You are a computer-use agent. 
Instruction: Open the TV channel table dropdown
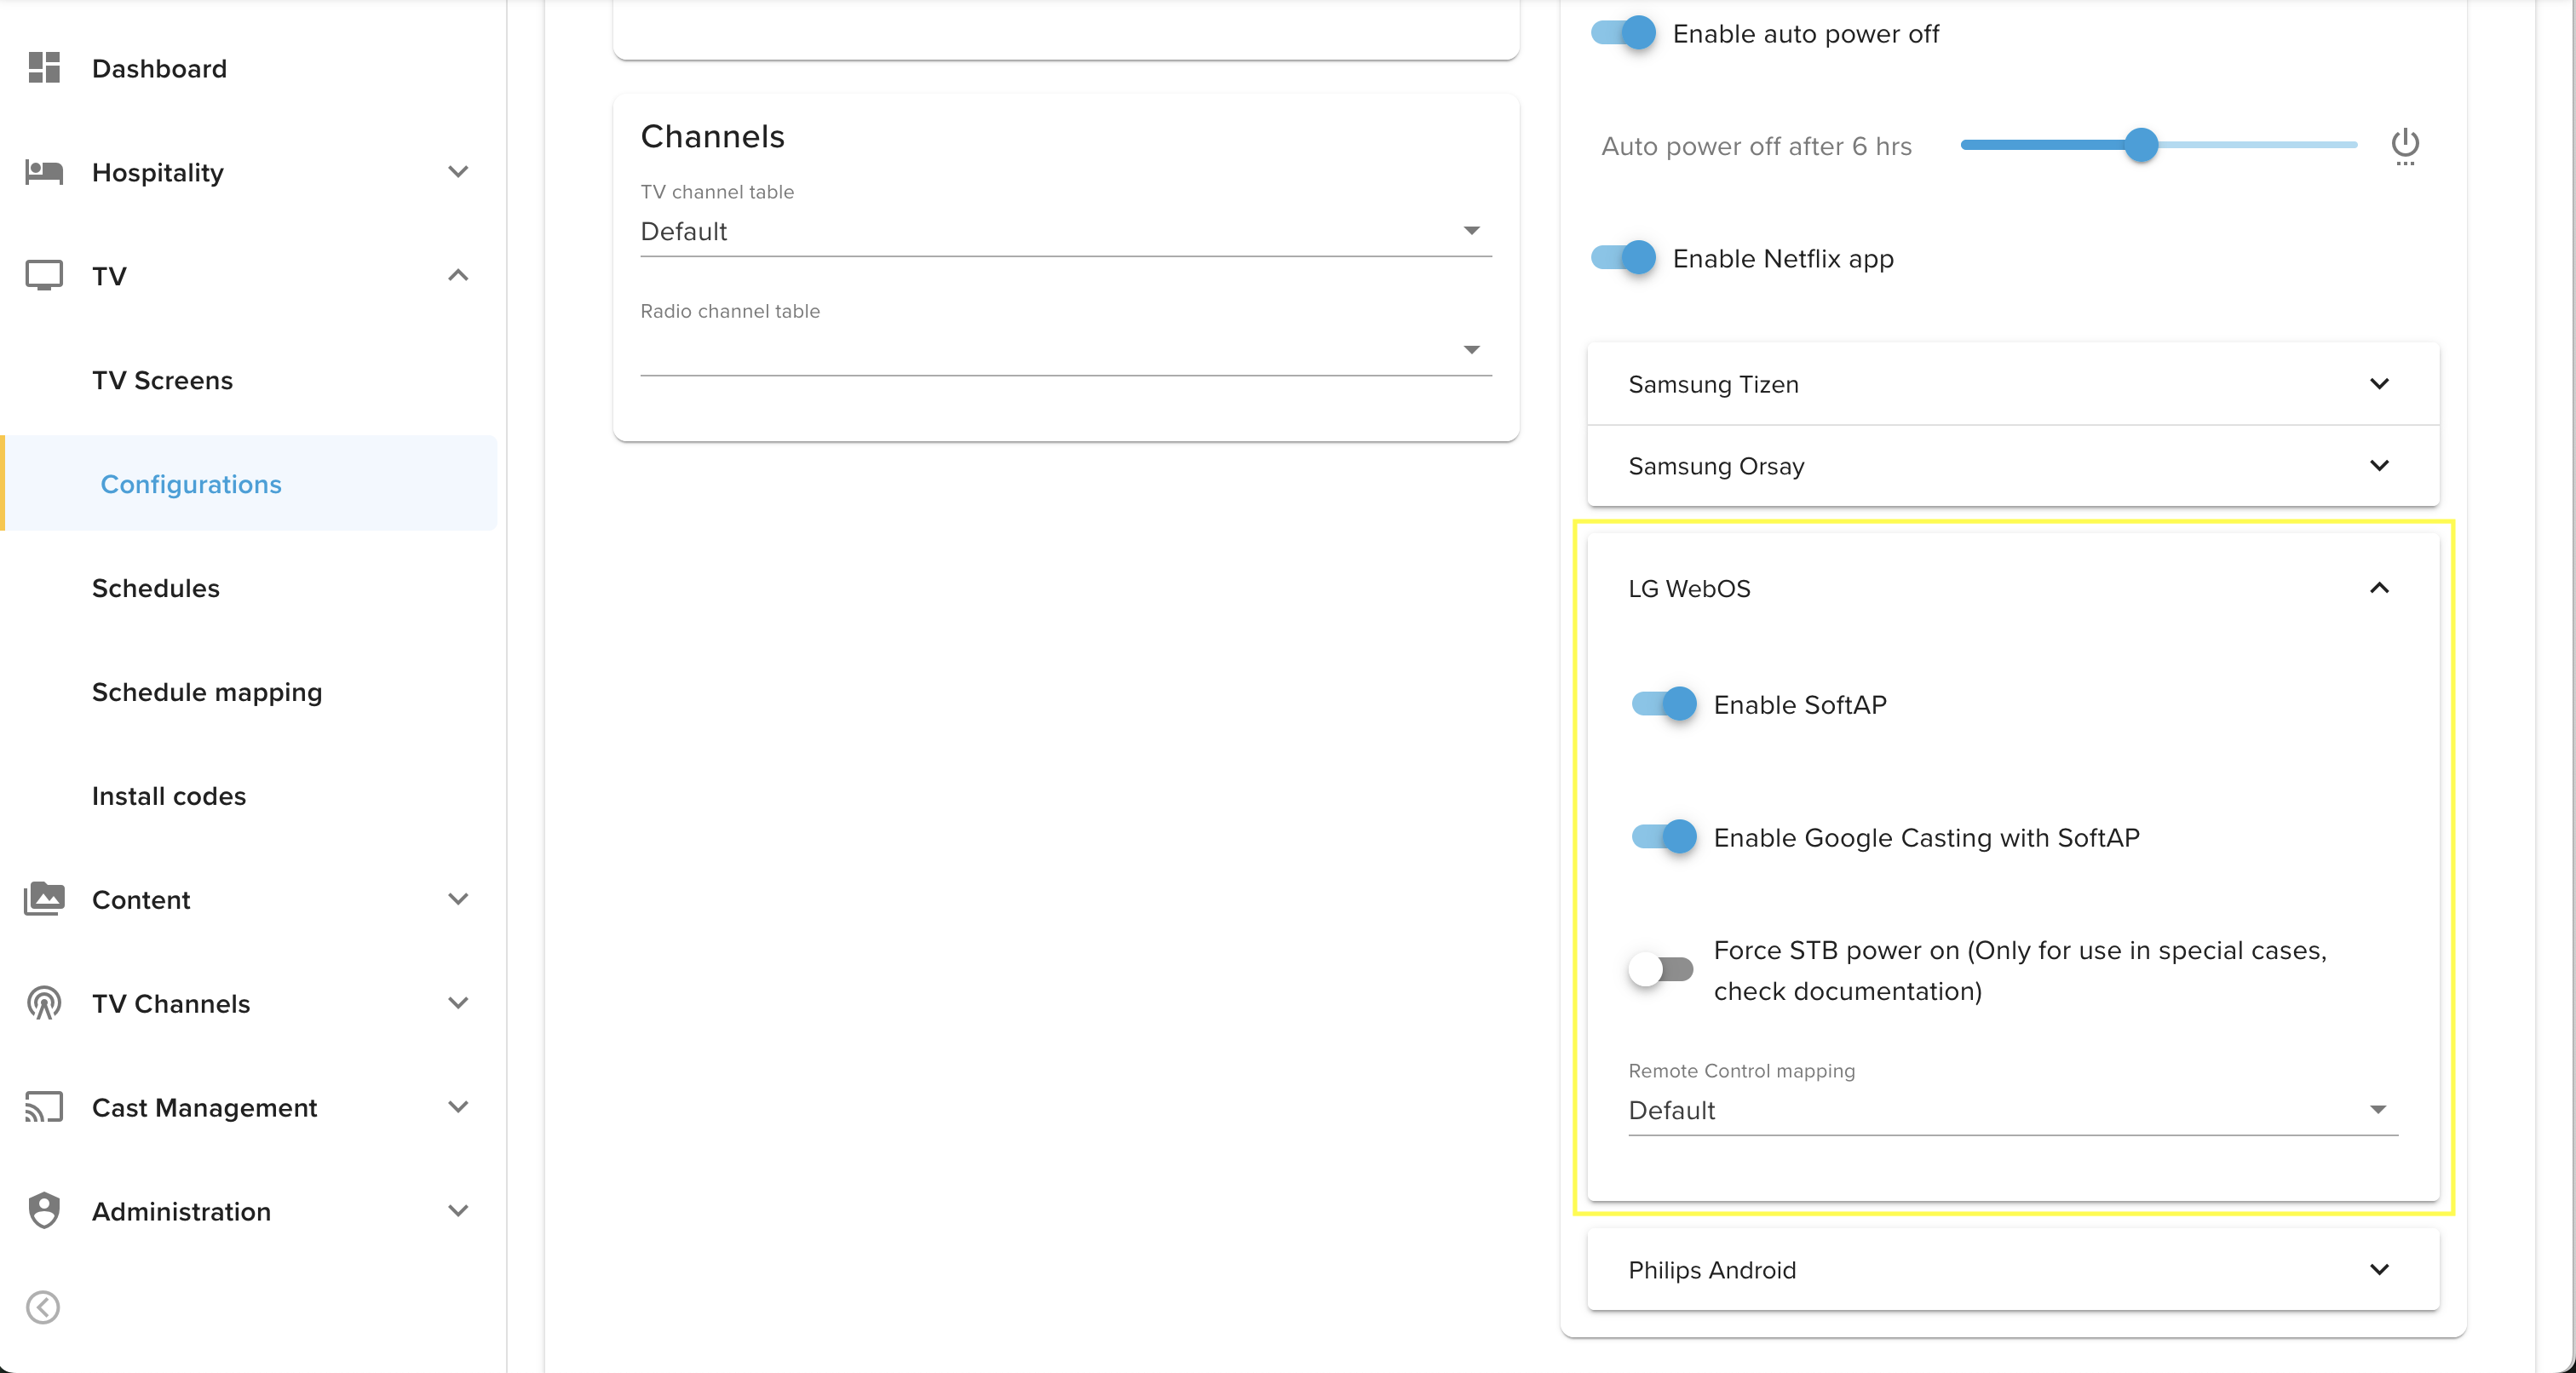[x=1065, y=231]
